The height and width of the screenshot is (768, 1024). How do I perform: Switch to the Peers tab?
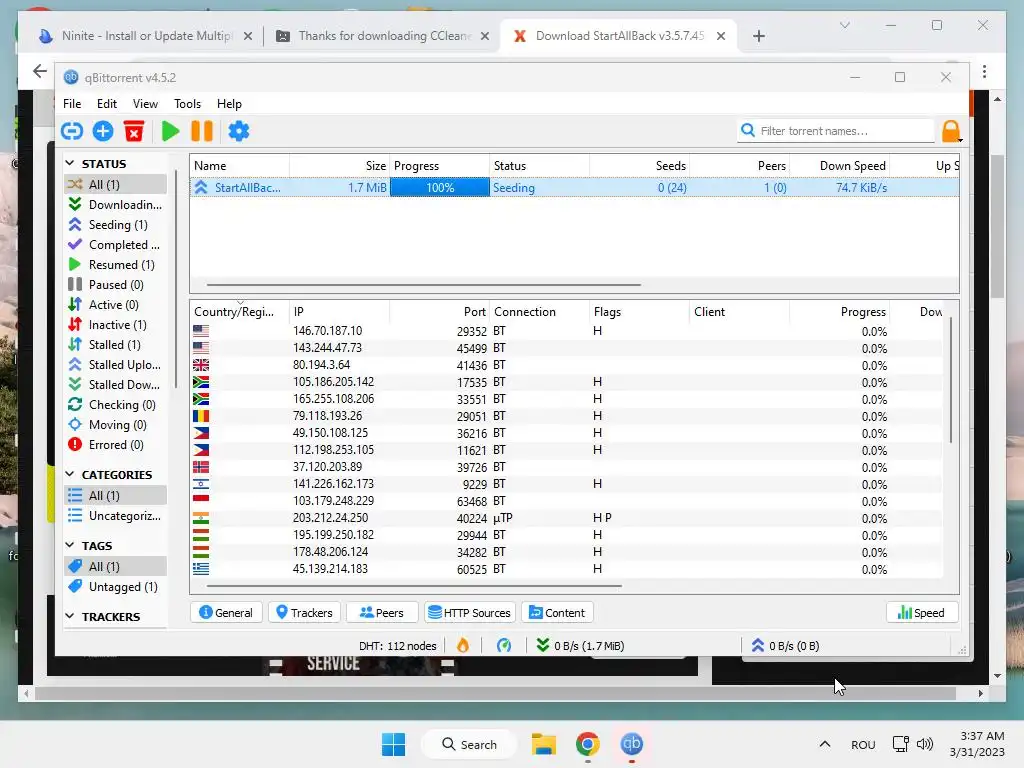point(382,613)
